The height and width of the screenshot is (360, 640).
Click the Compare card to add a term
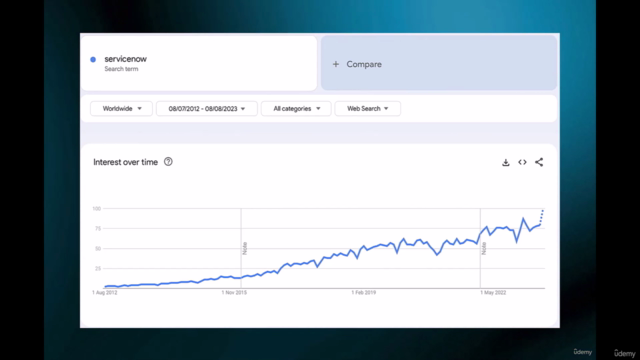coord(439,63)
